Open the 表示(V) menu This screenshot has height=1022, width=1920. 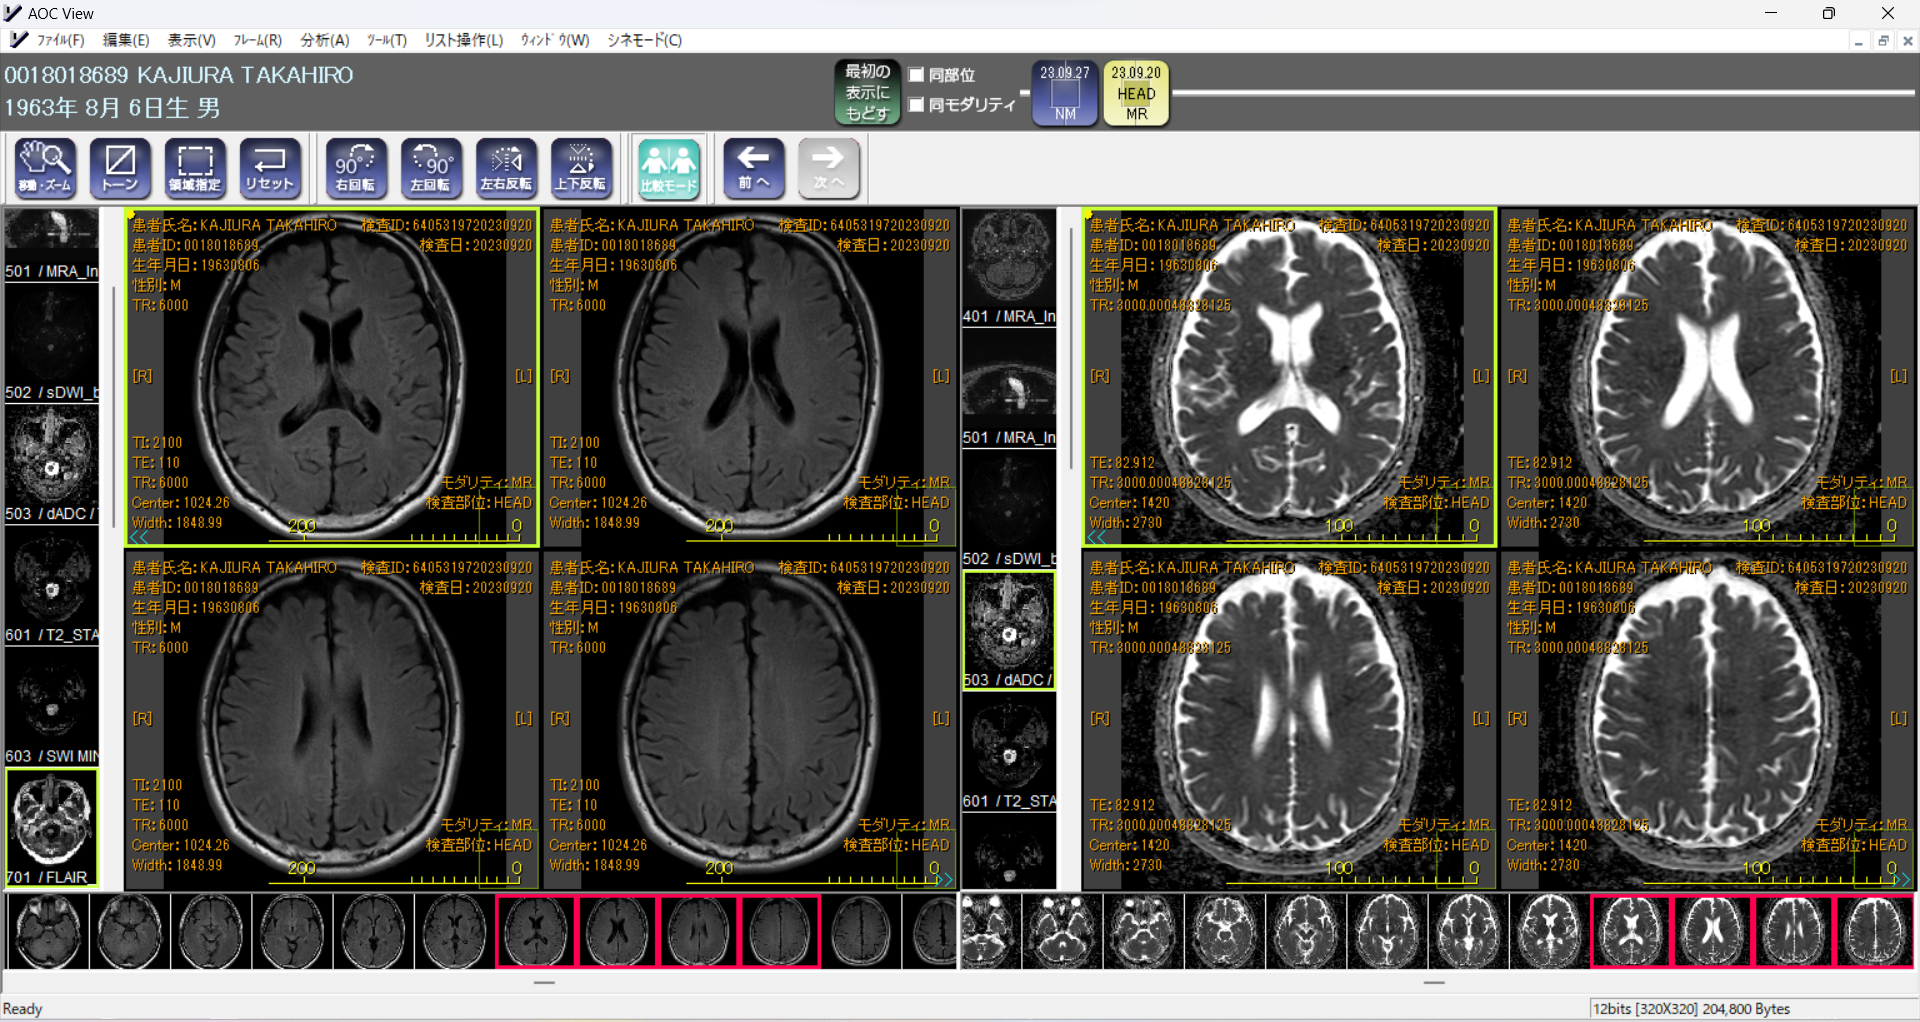coord(191,40)
